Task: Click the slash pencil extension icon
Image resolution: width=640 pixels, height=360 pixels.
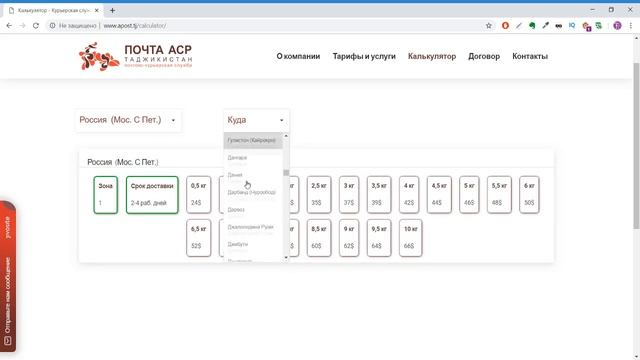Action: click(519, 25)
